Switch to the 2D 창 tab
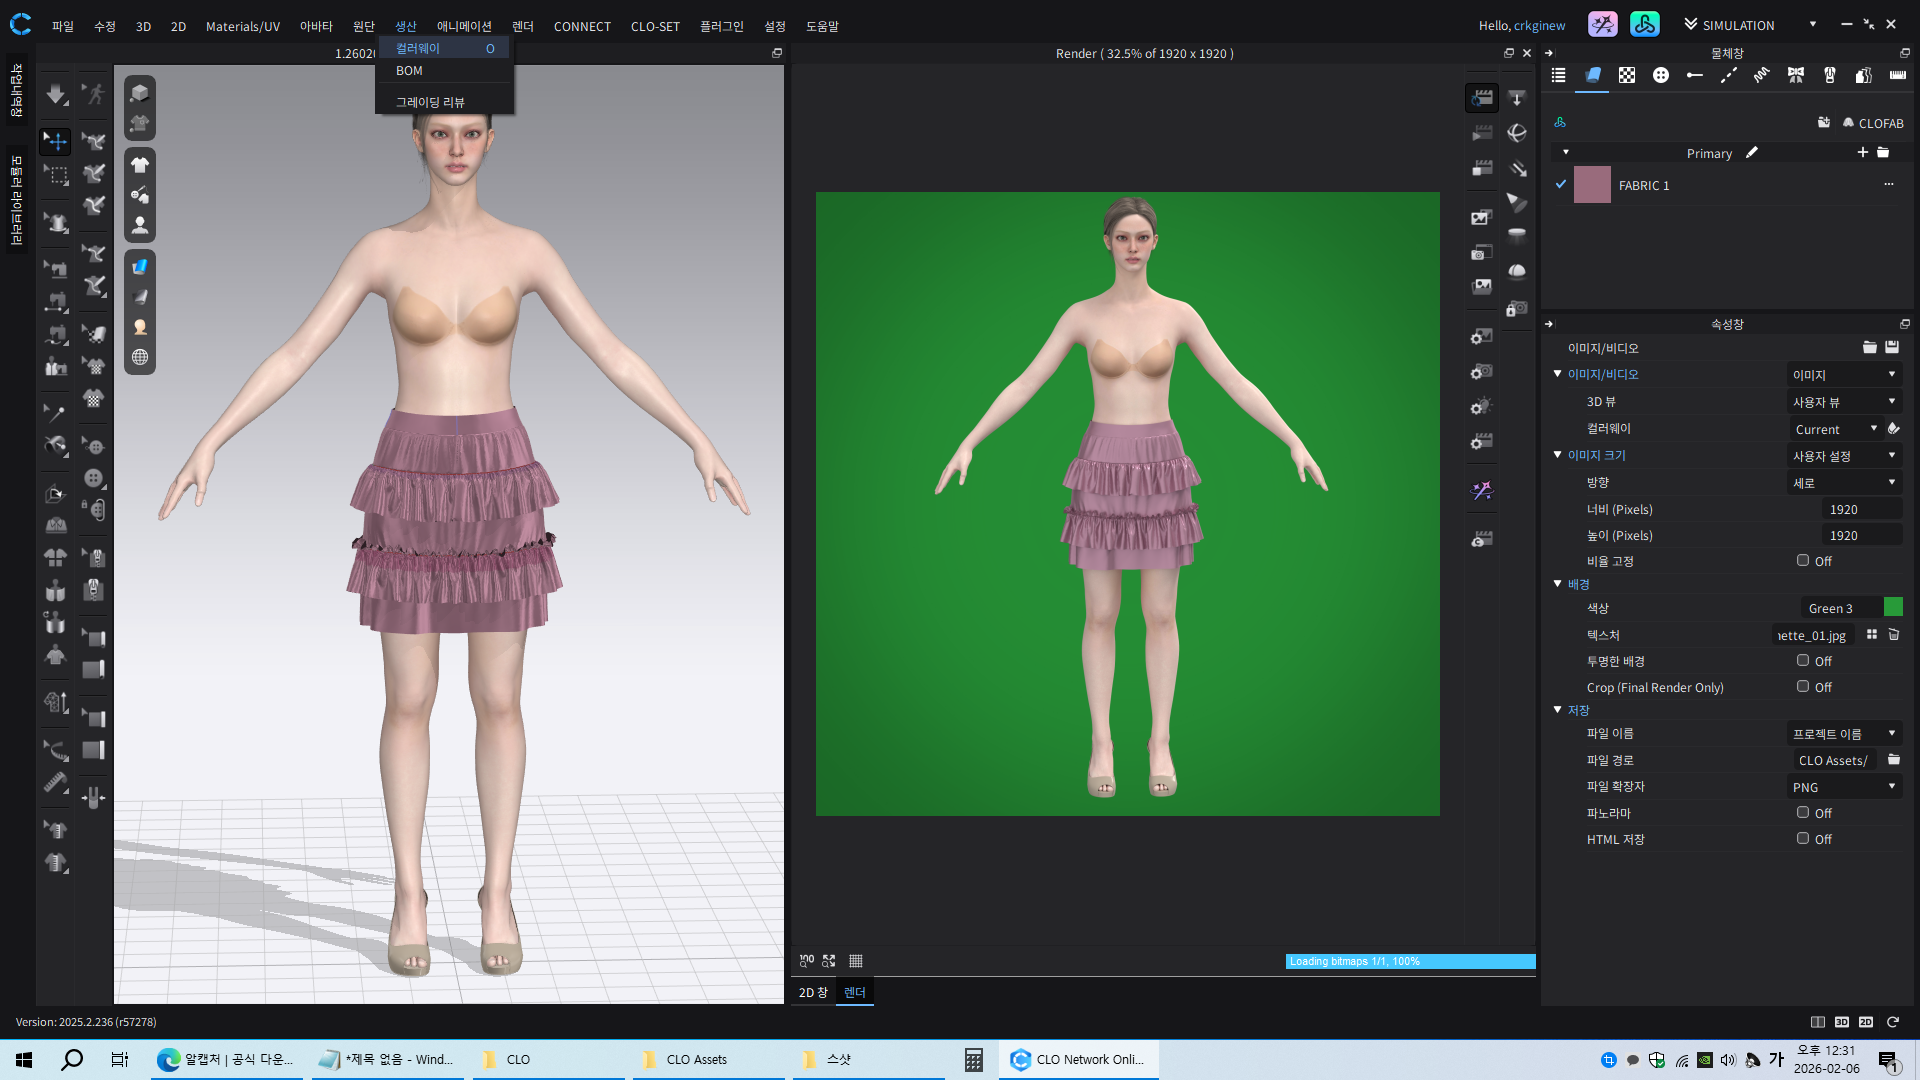 pyautogui.click(x=813, y=992)
